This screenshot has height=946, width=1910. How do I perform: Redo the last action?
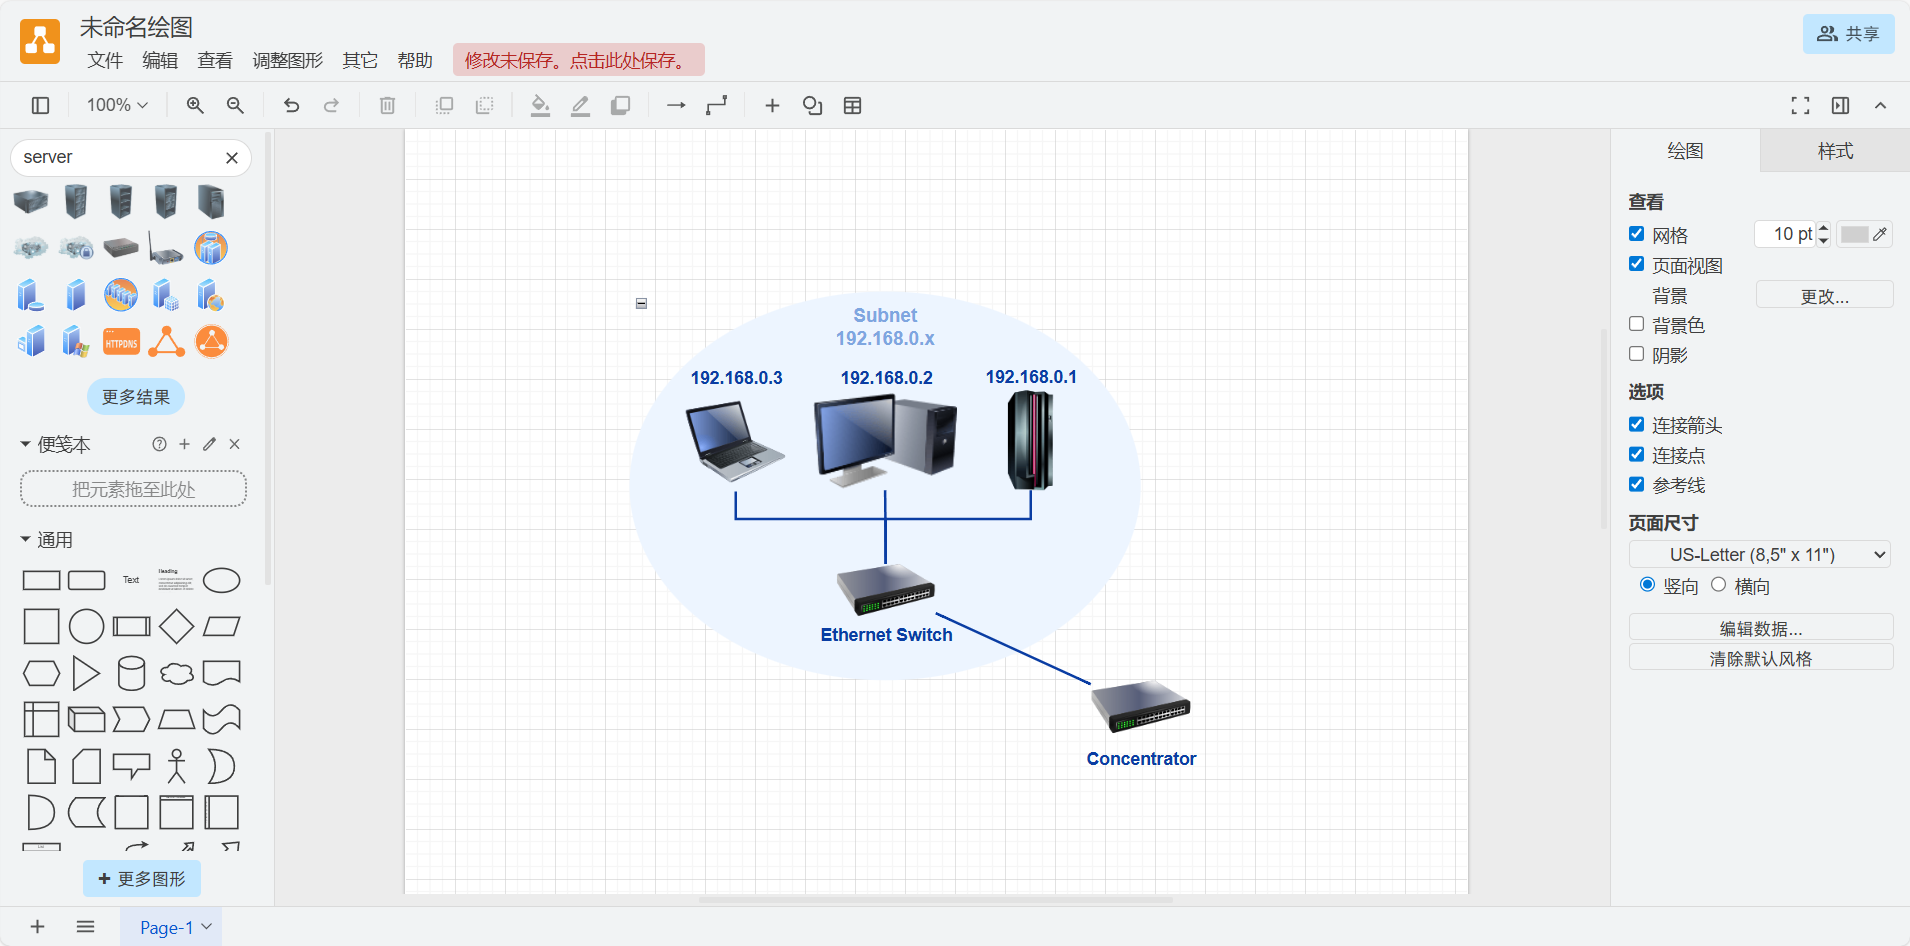pos(331,105)
